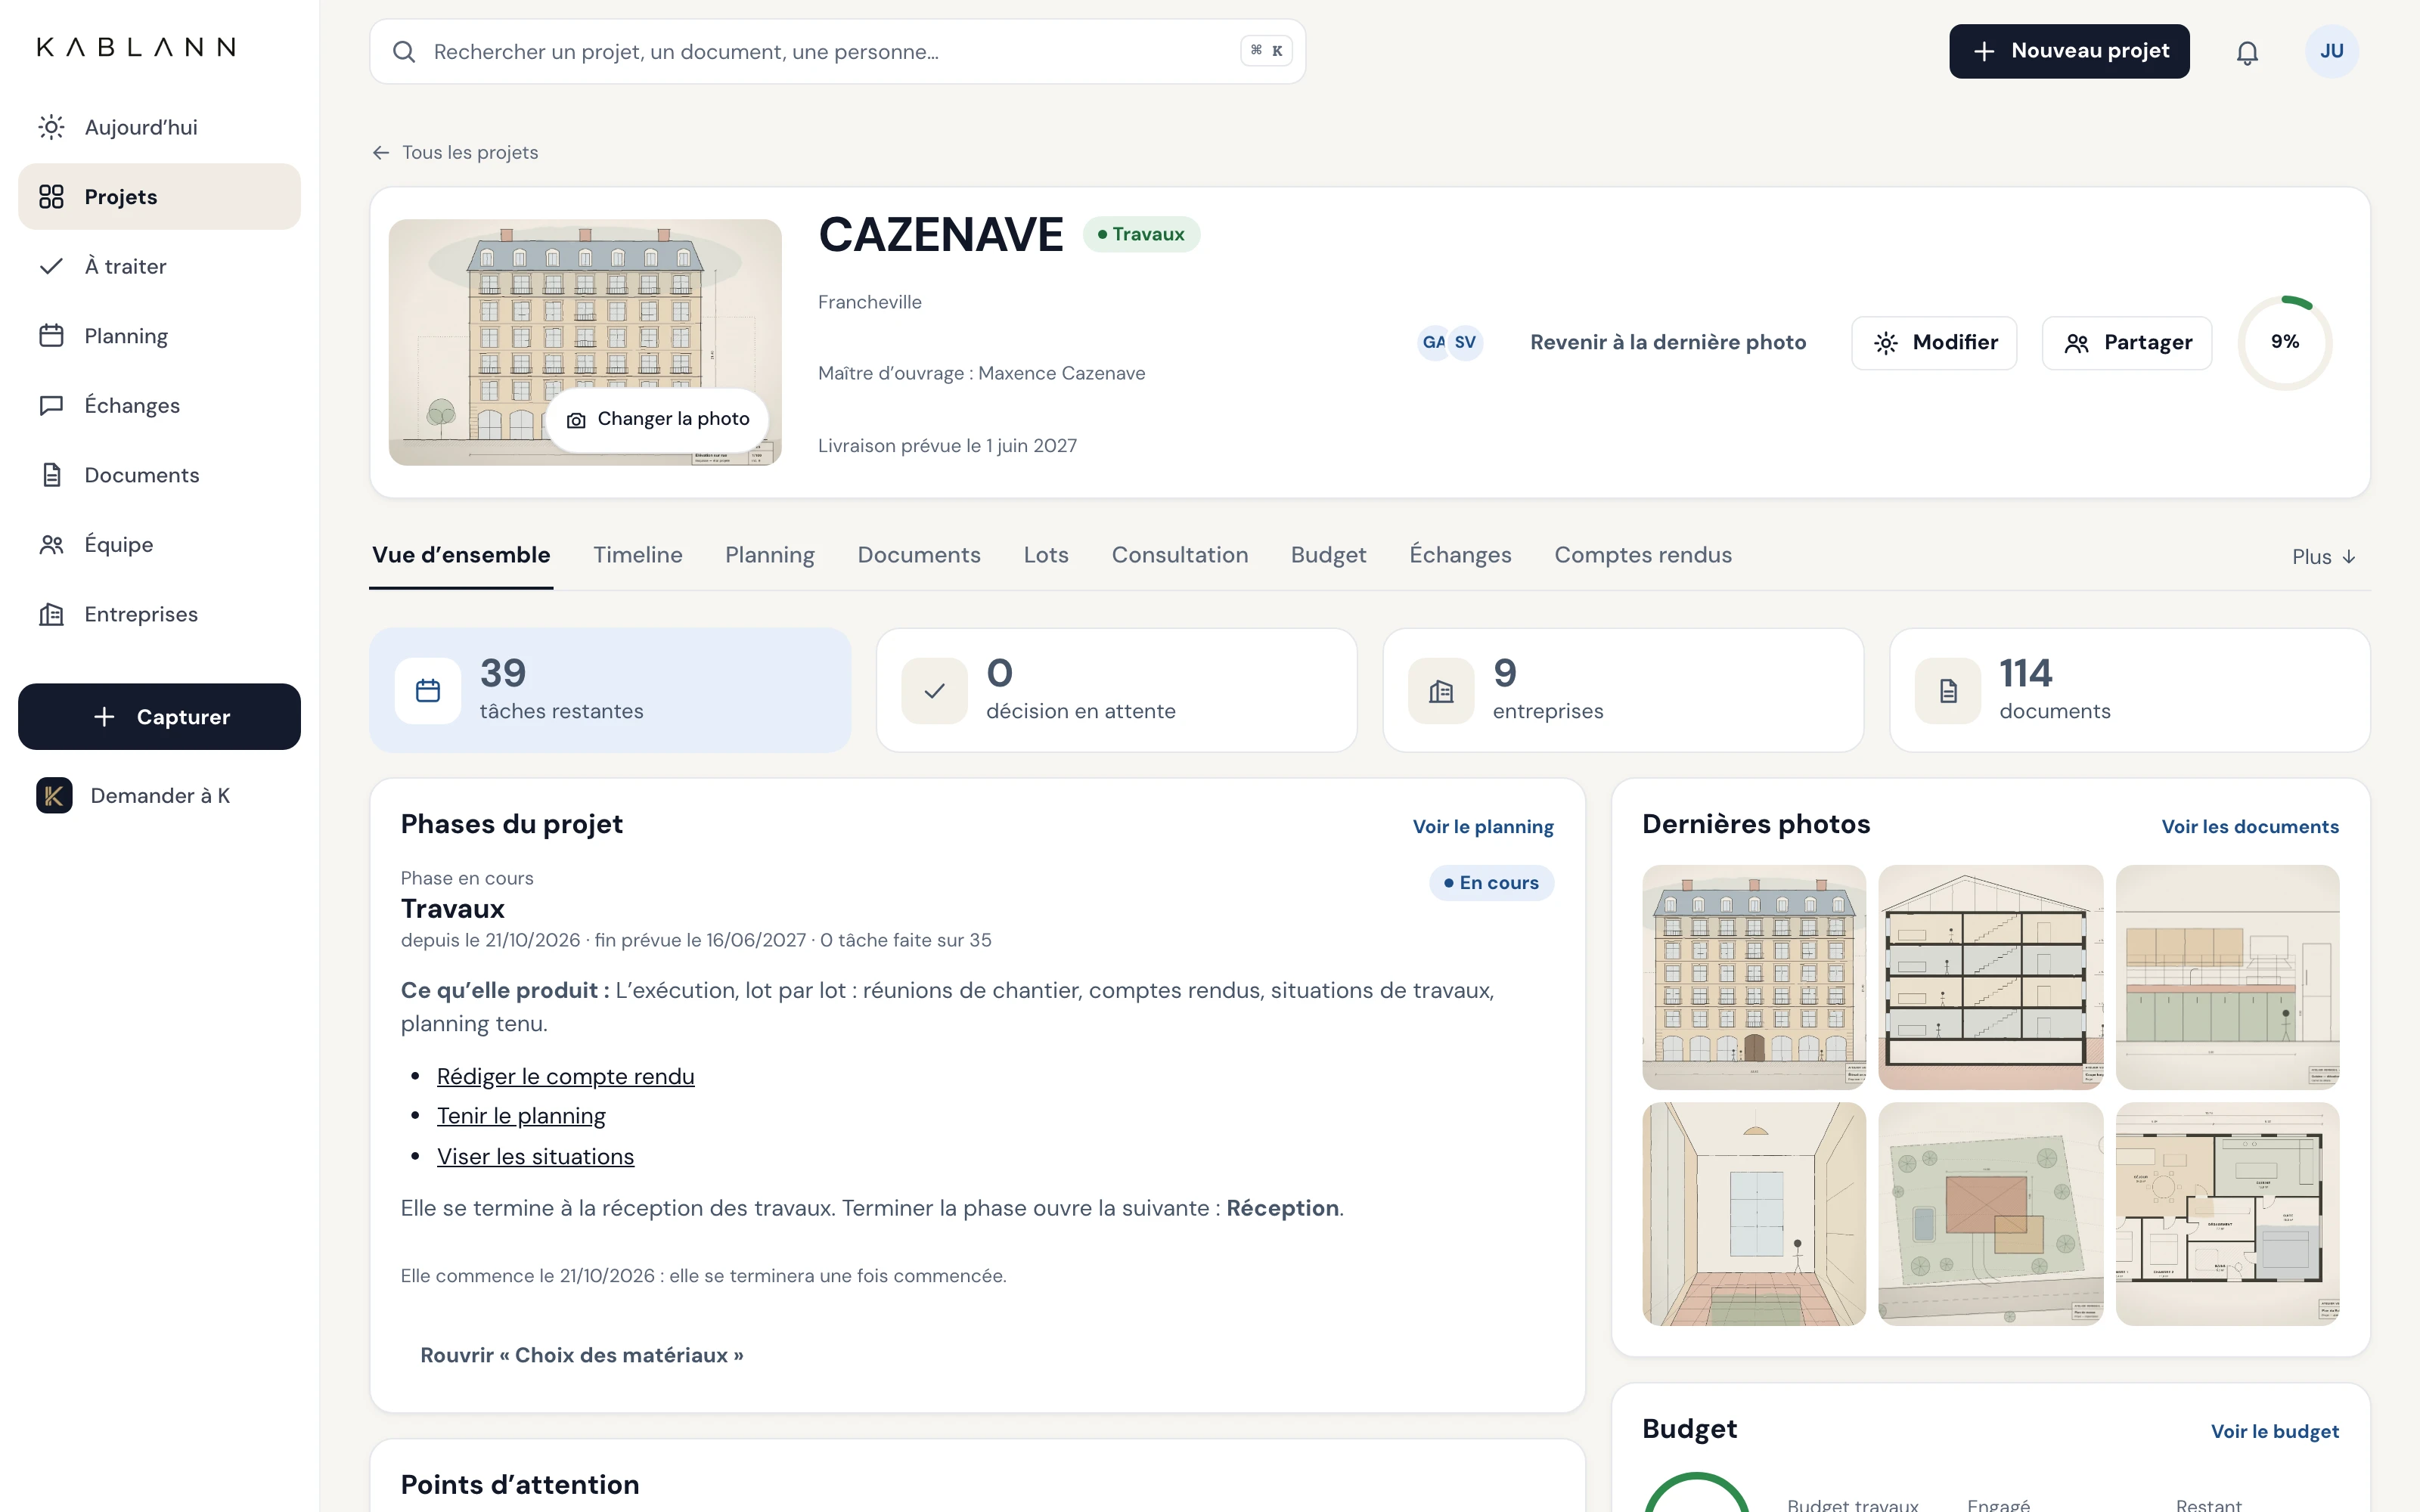2420x1512 pixels.
Task: Click the 9% progress ring
Action: coord(2285,342)
